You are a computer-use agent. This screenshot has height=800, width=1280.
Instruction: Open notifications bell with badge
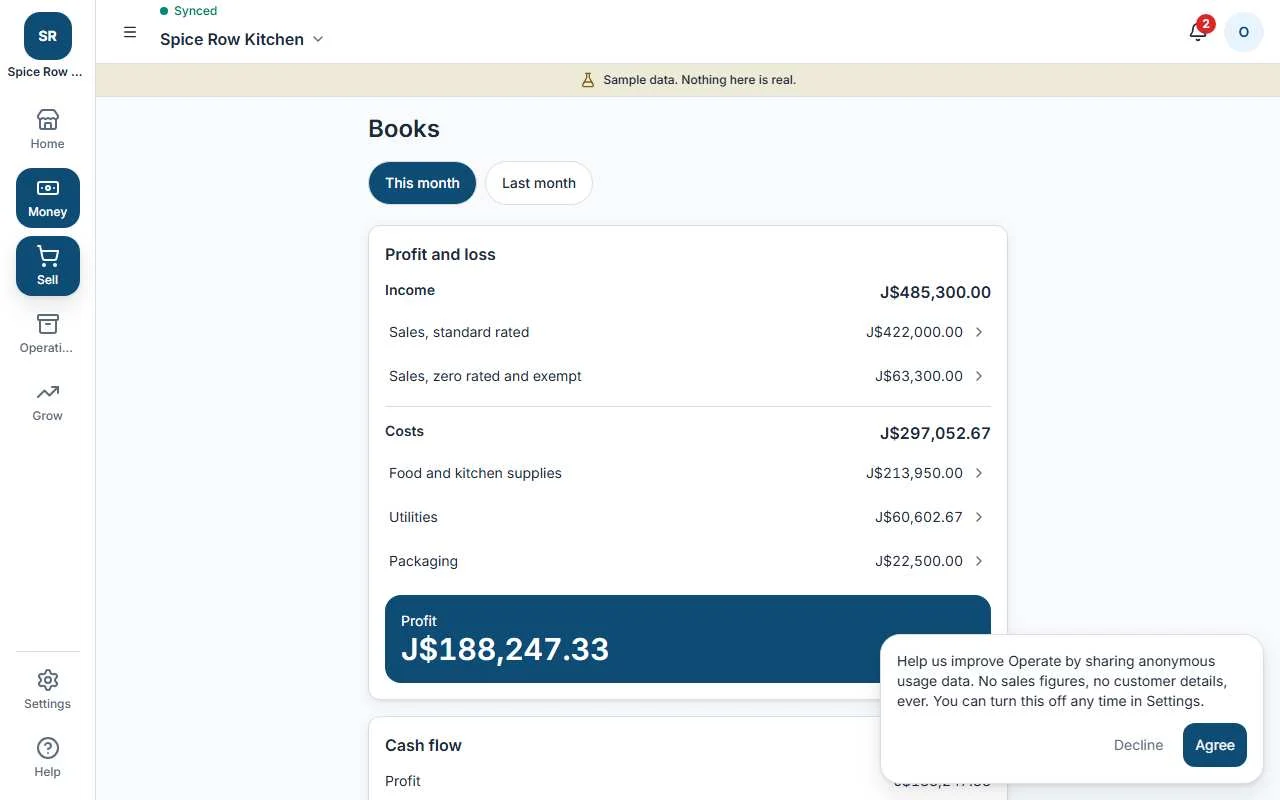coord(1198,32)
